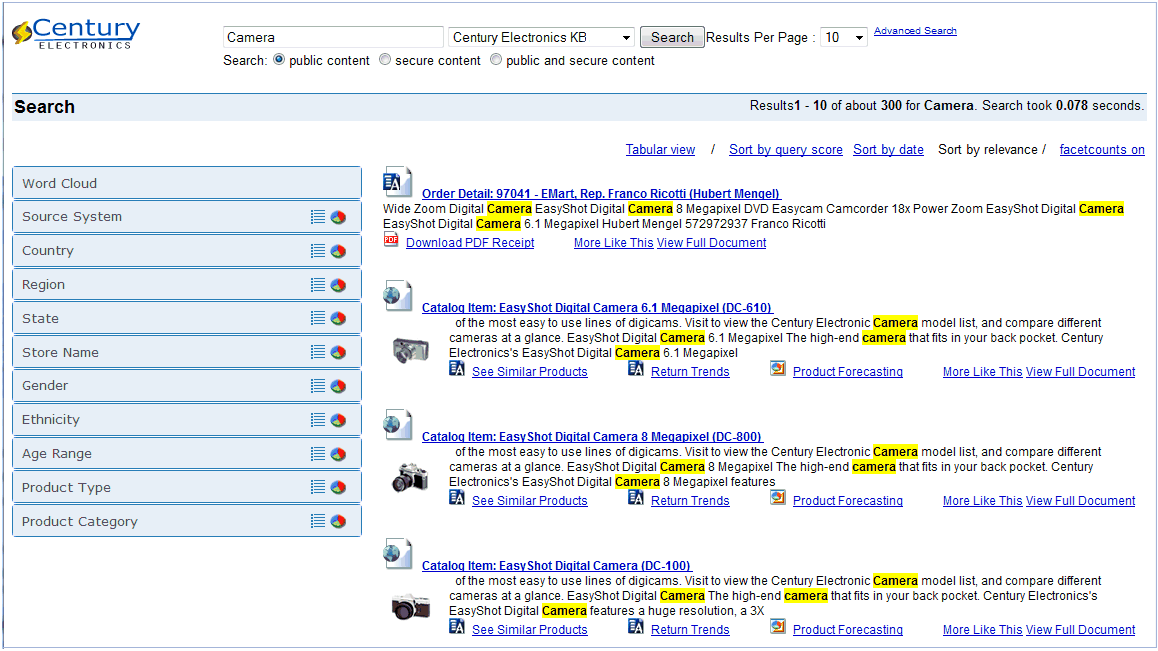Open Catalog Item EasyShot 8 Megapixel DC-800

tap(592, 437)
